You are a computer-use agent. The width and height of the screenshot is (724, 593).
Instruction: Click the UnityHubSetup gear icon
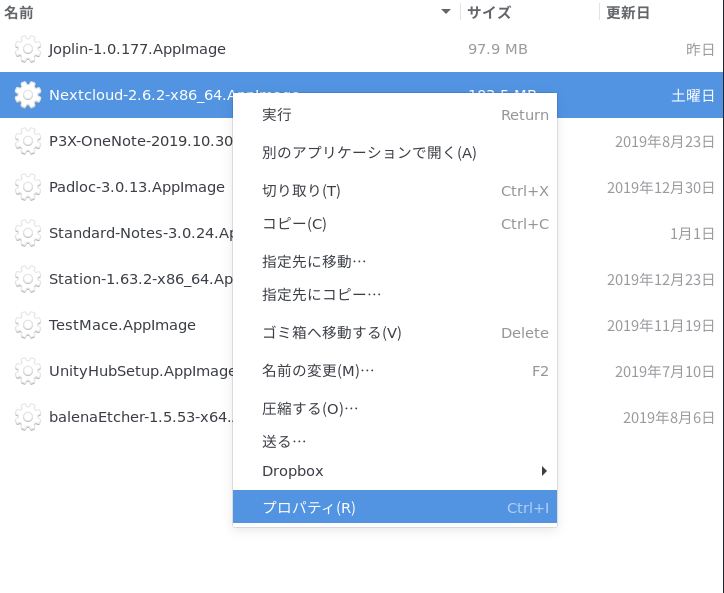[x=28, y=371]
